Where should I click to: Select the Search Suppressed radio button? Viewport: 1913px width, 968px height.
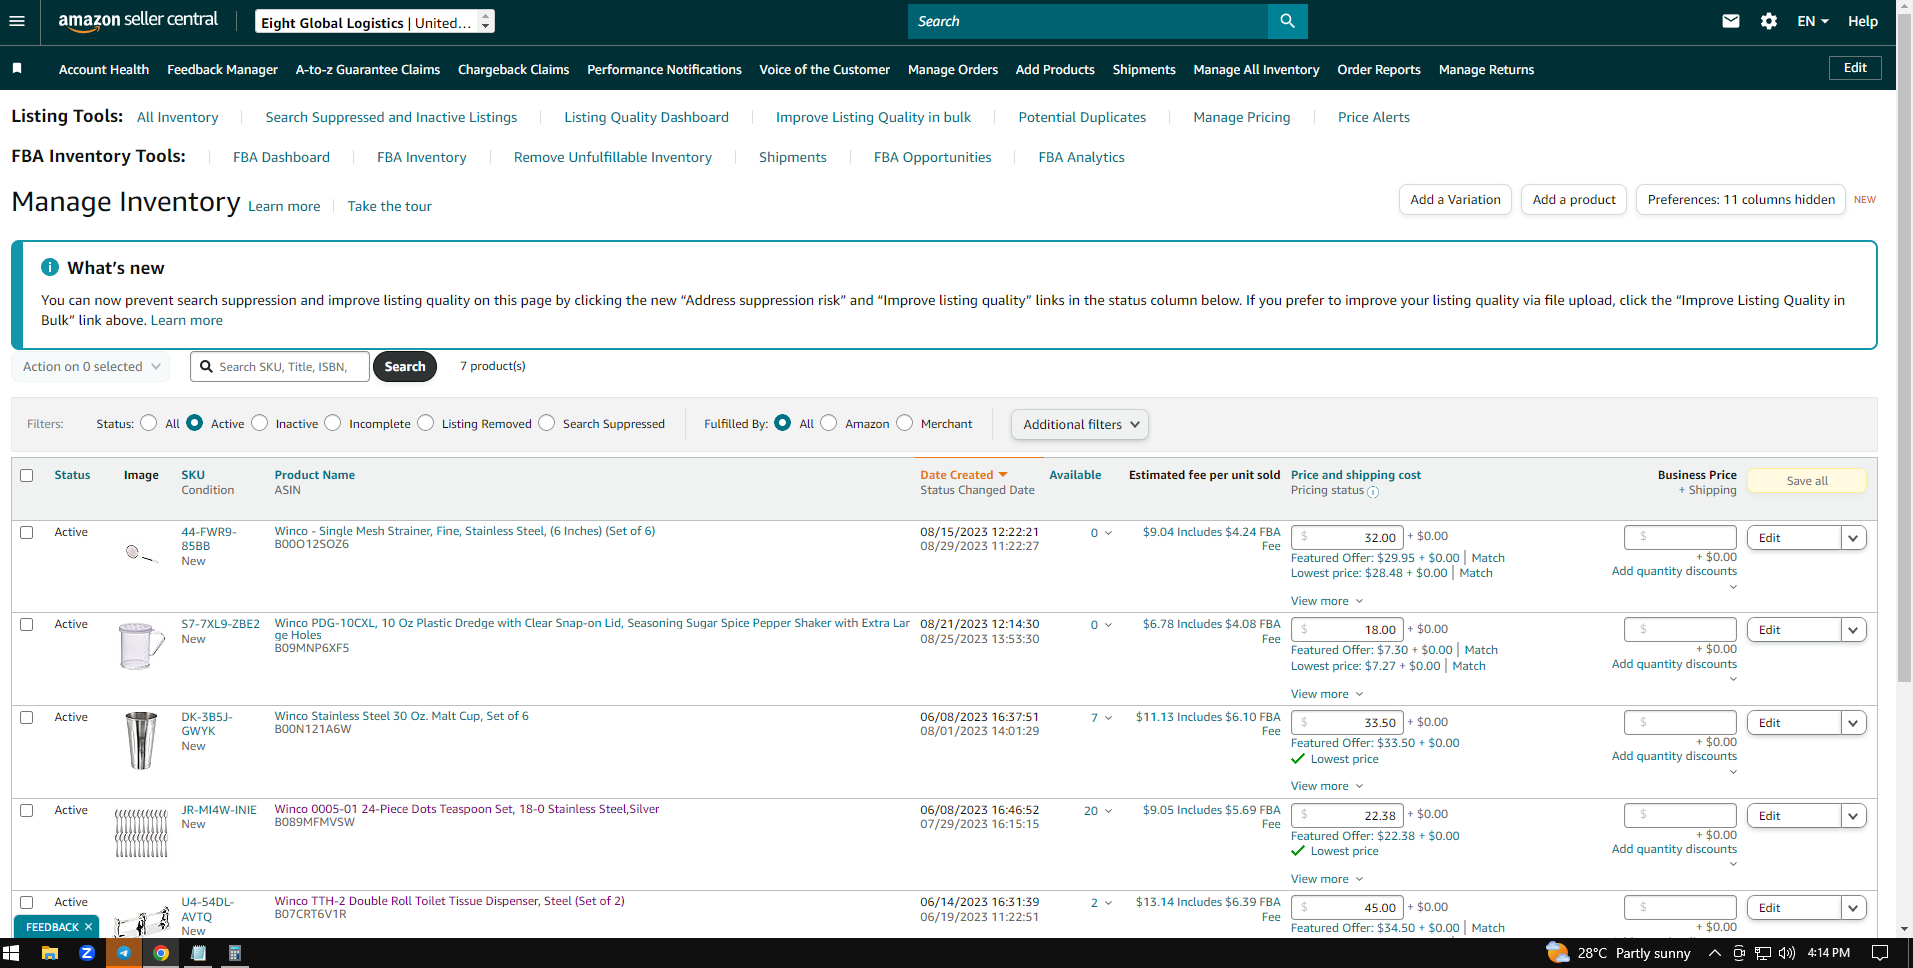coord(547,423)
